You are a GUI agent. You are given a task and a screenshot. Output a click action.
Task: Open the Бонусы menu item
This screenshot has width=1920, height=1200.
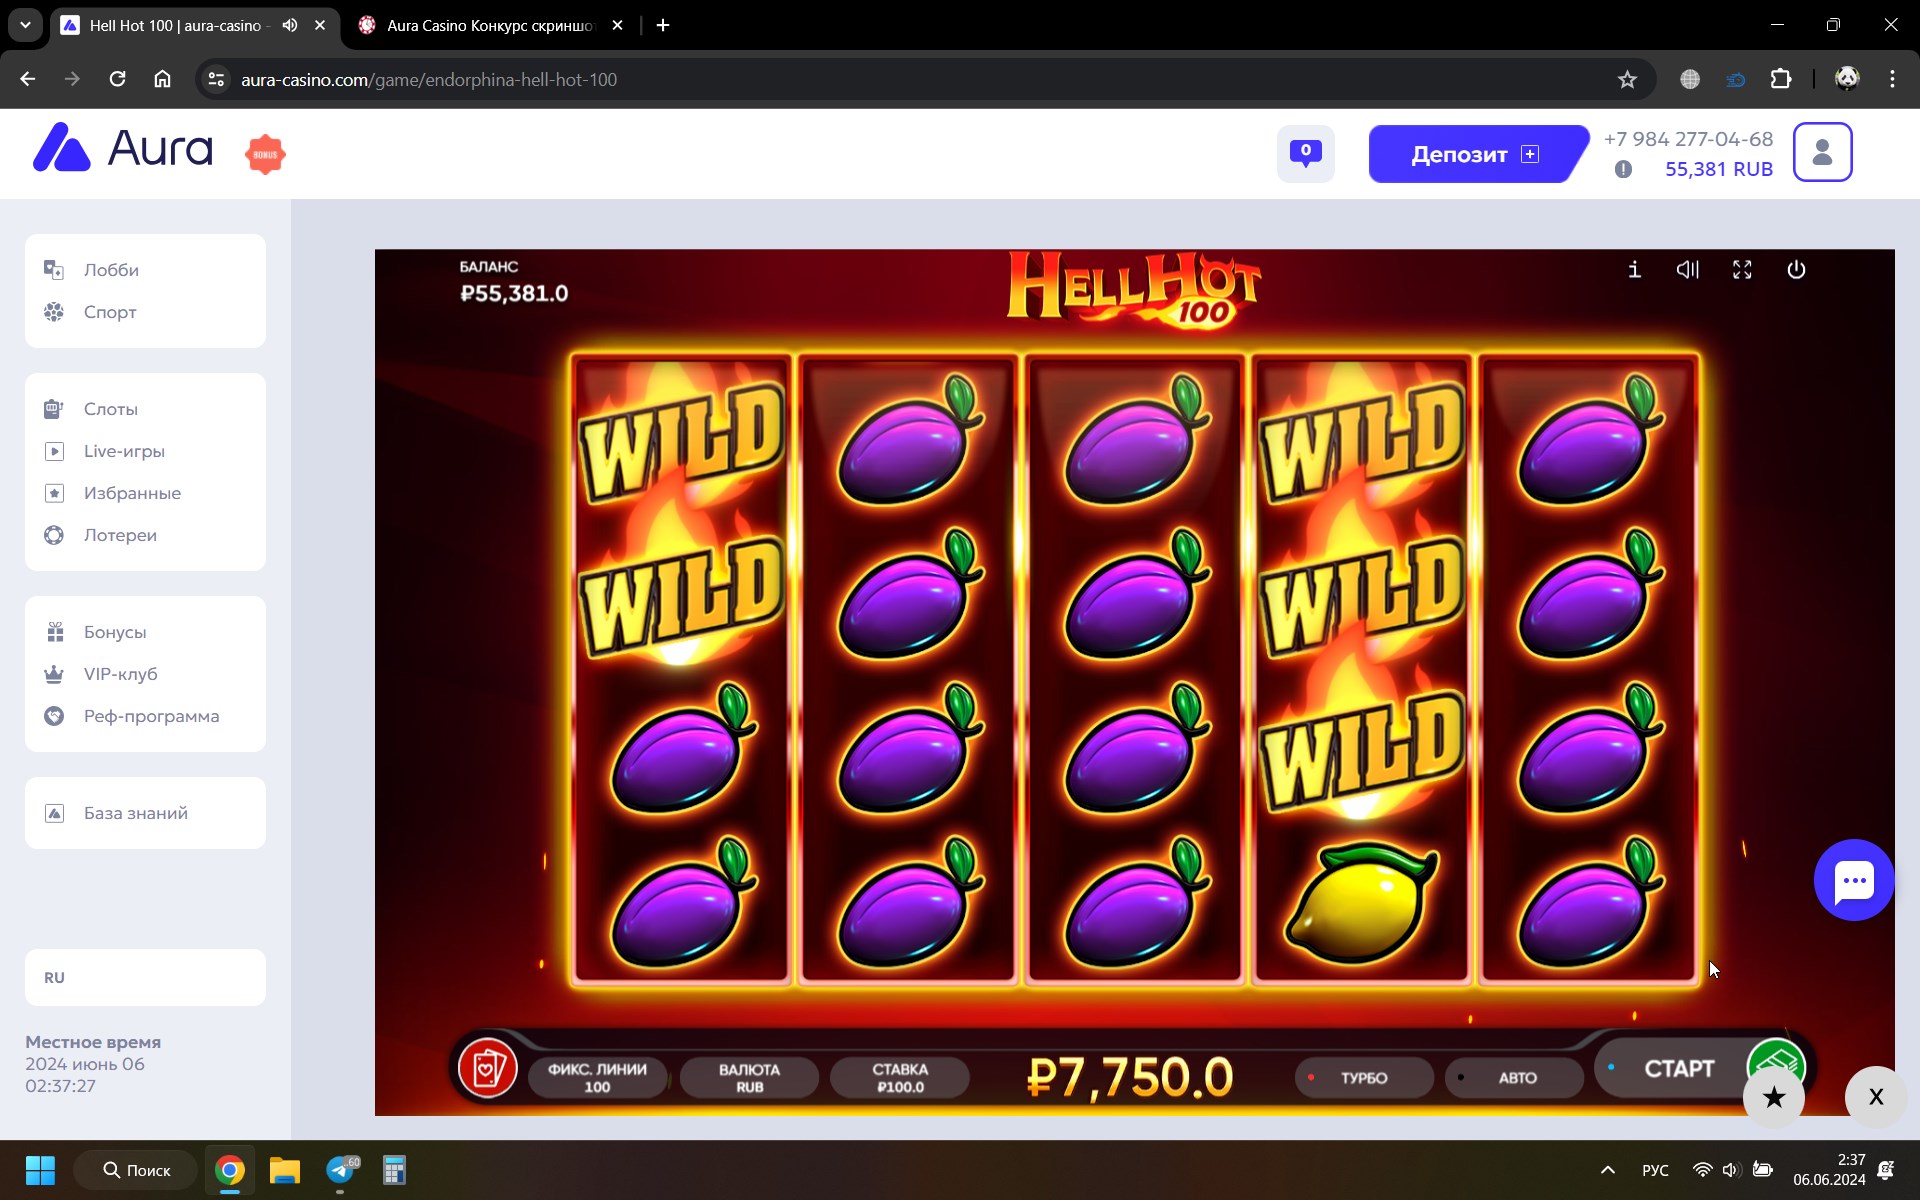tap(115, 632)
